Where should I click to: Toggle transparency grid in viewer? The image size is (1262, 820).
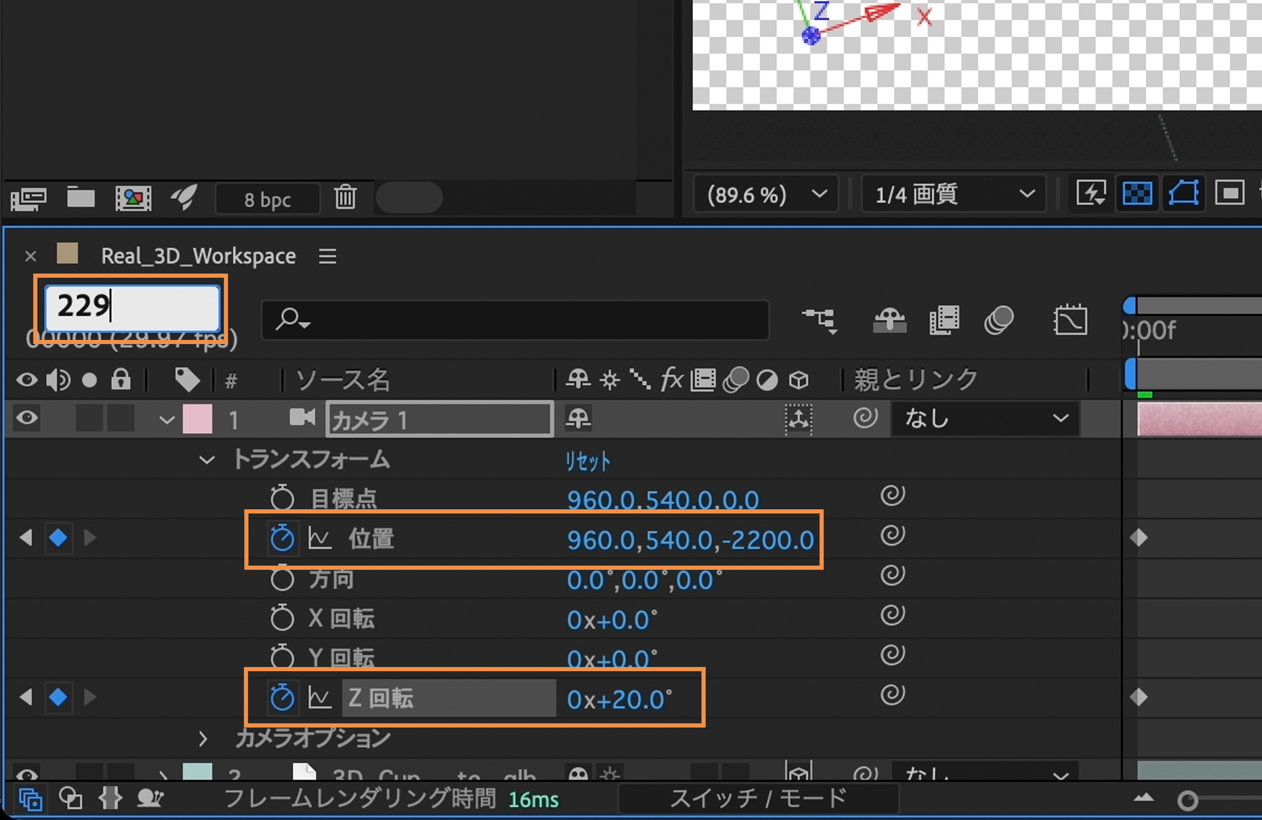click(x=1137, y=193)
